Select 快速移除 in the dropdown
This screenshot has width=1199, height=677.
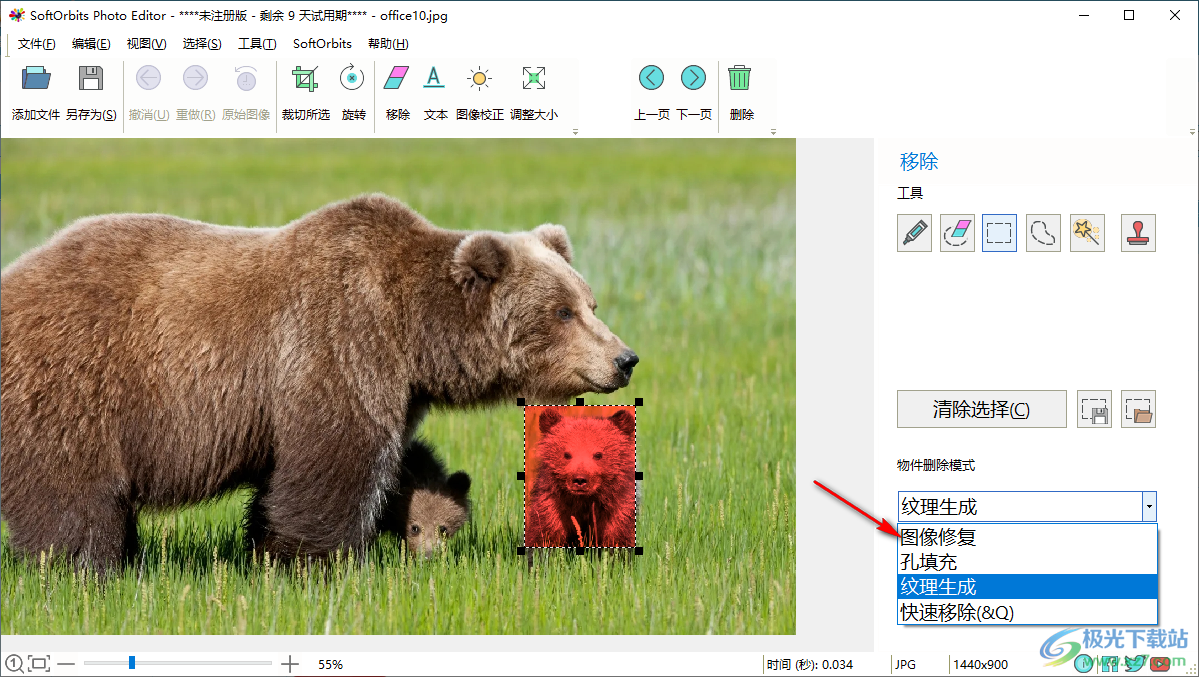coord(936,612)
